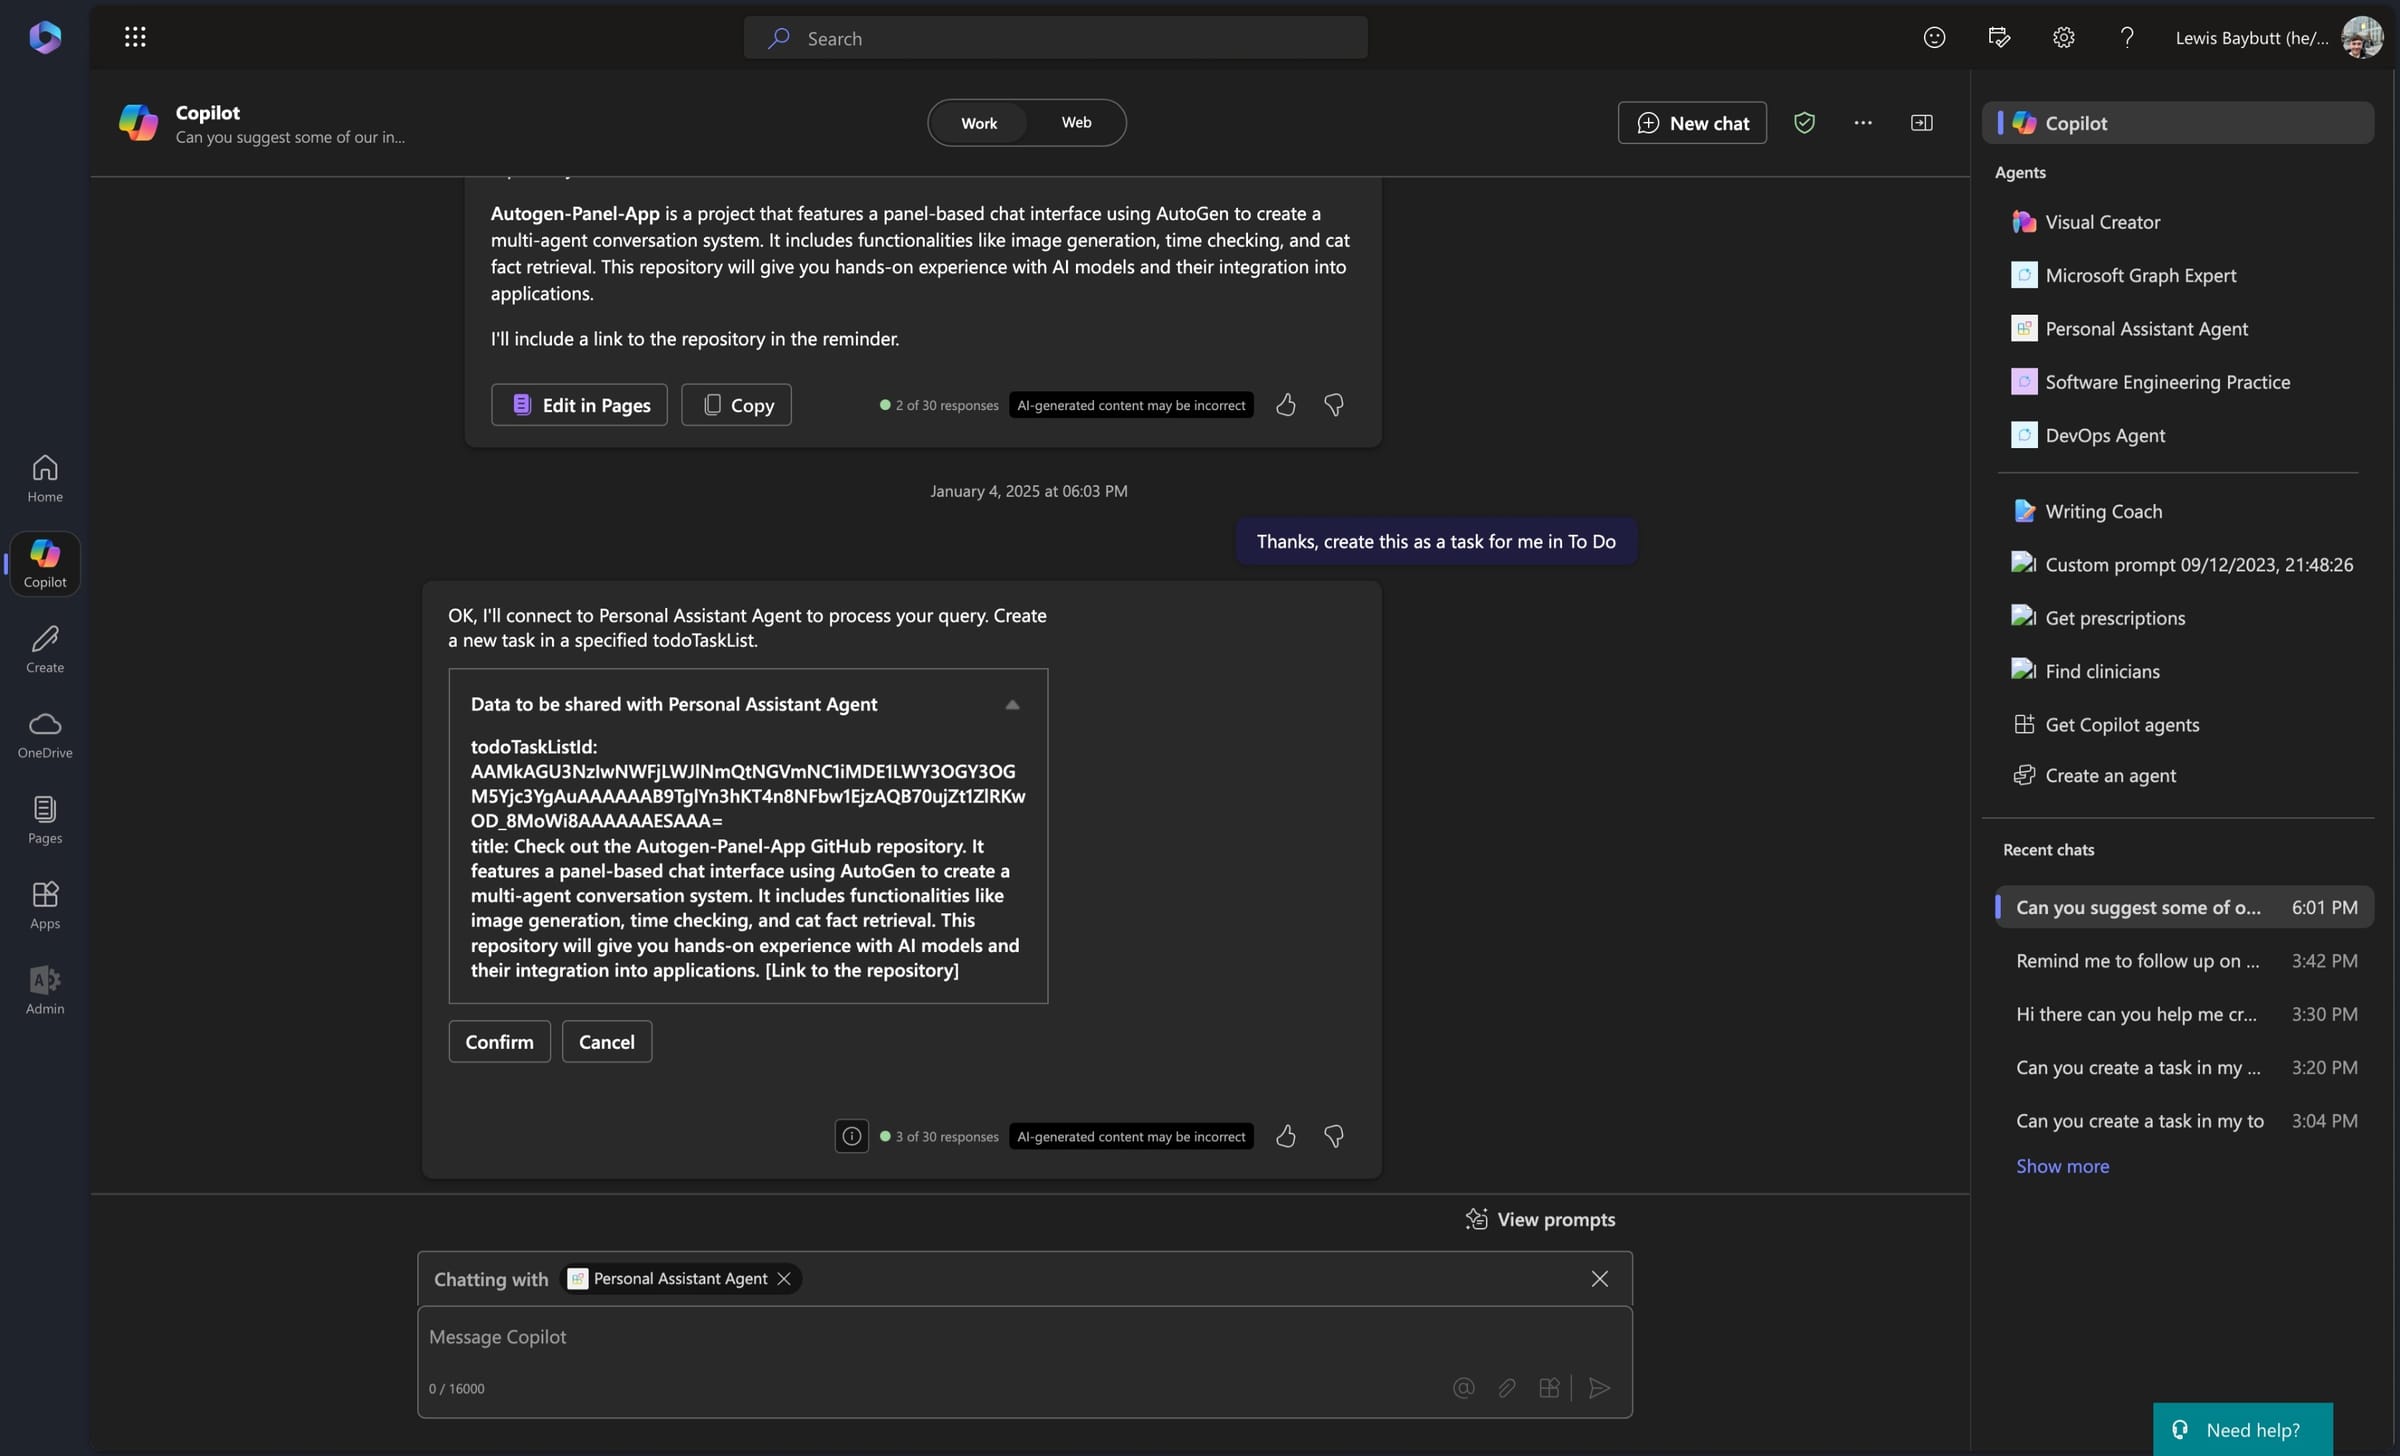
Task: Attach a file using the paperclip icon
Action: click(1507, 1387)
